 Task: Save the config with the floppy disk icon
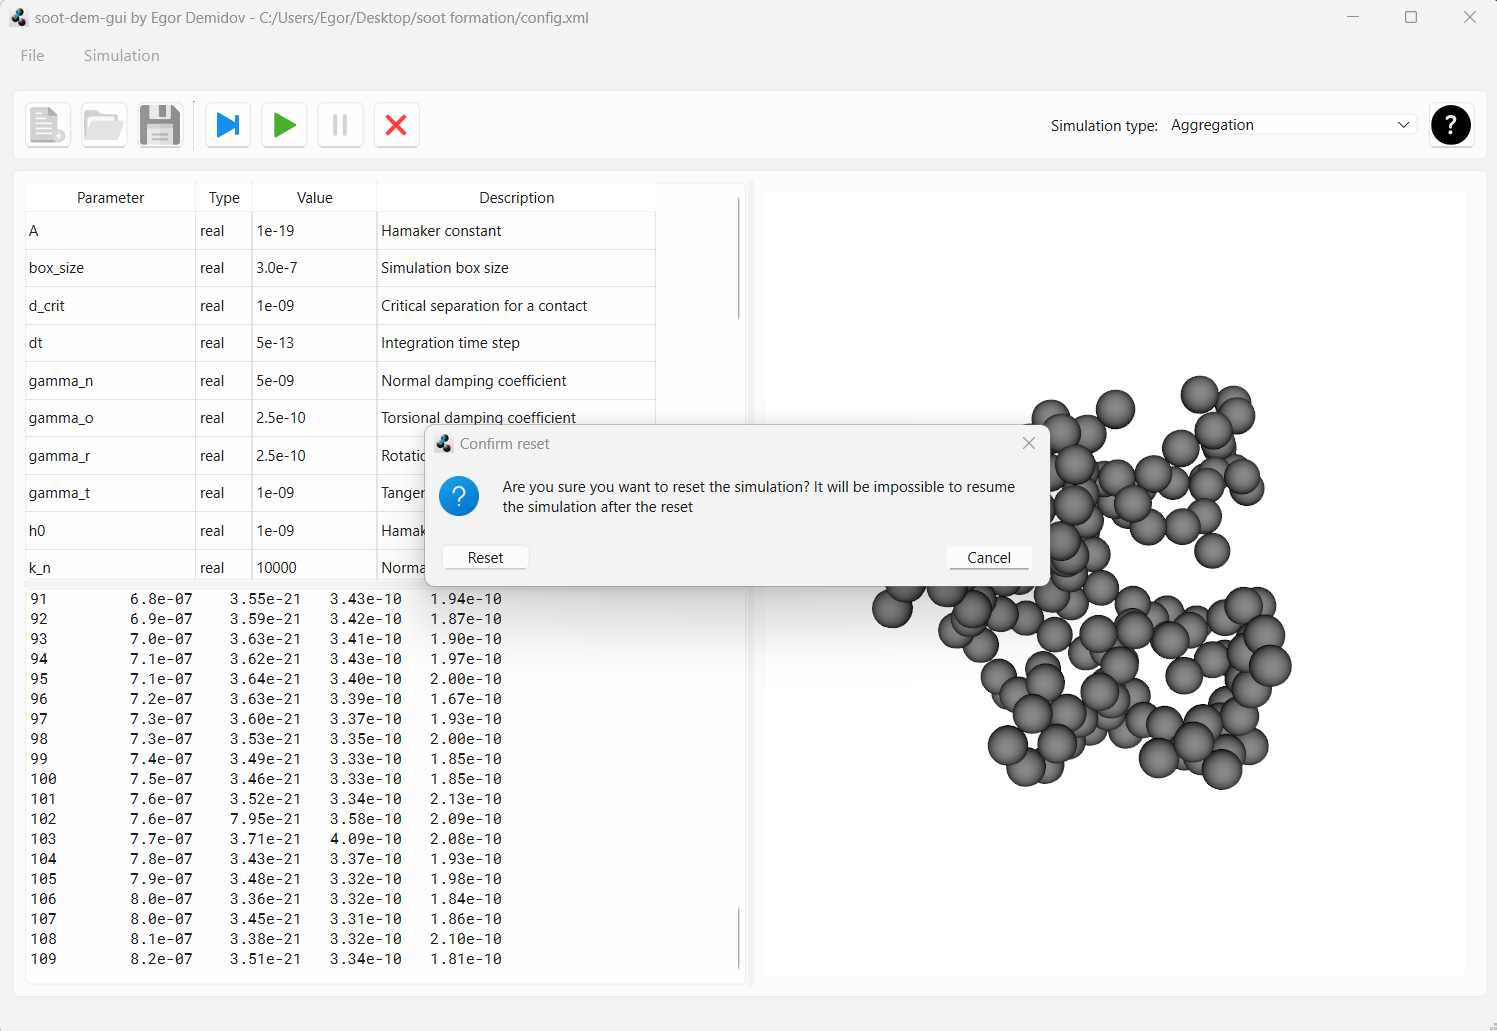(160, 125)
